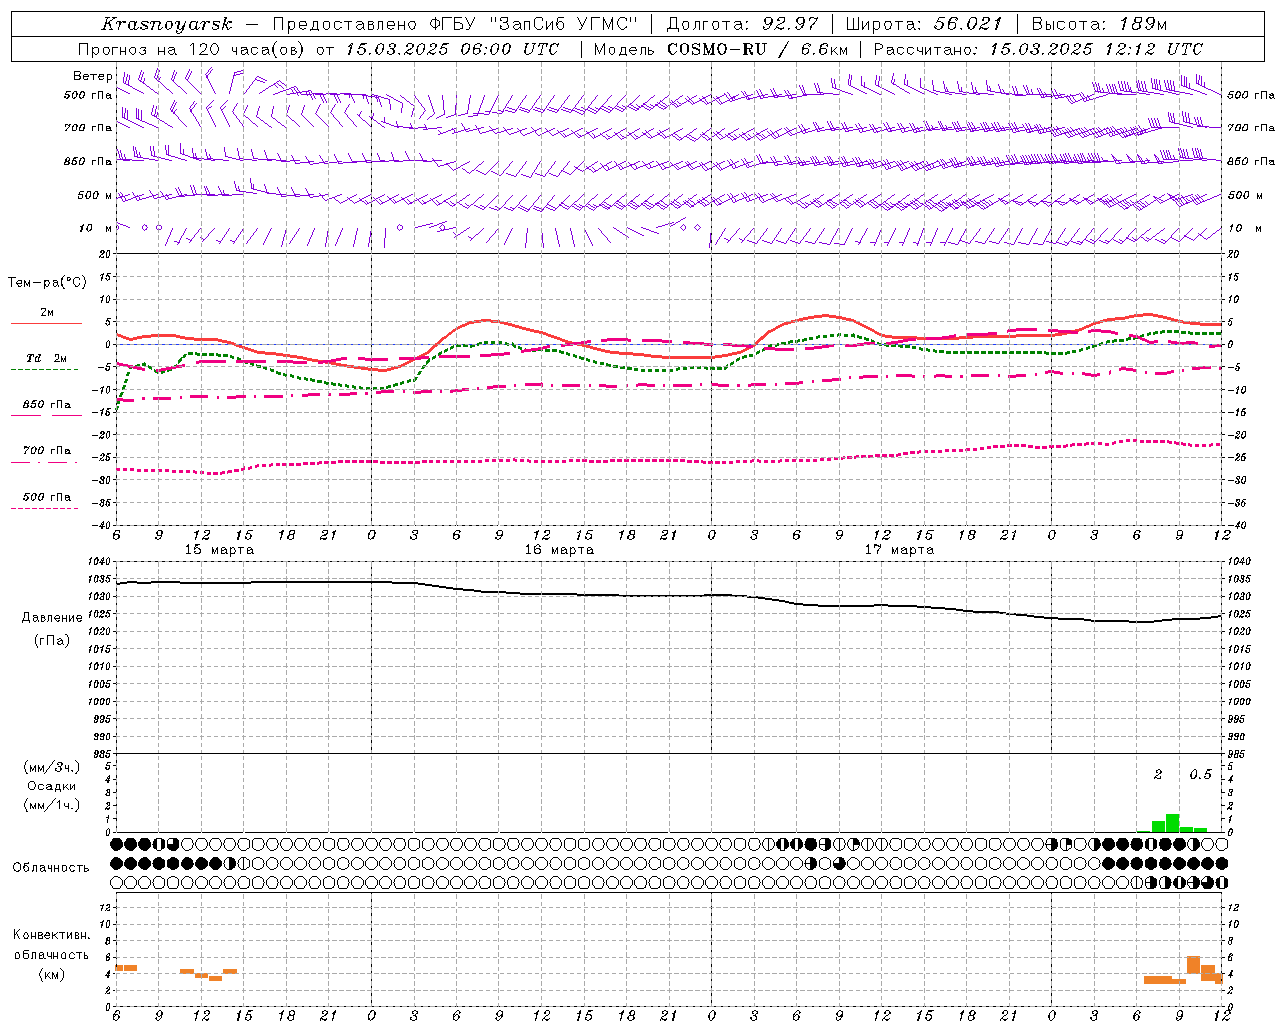Click the tallest green precipitation bar
This screenshot has height=1024, width=1280.
pyautogui.click(x=1172, y=823)
